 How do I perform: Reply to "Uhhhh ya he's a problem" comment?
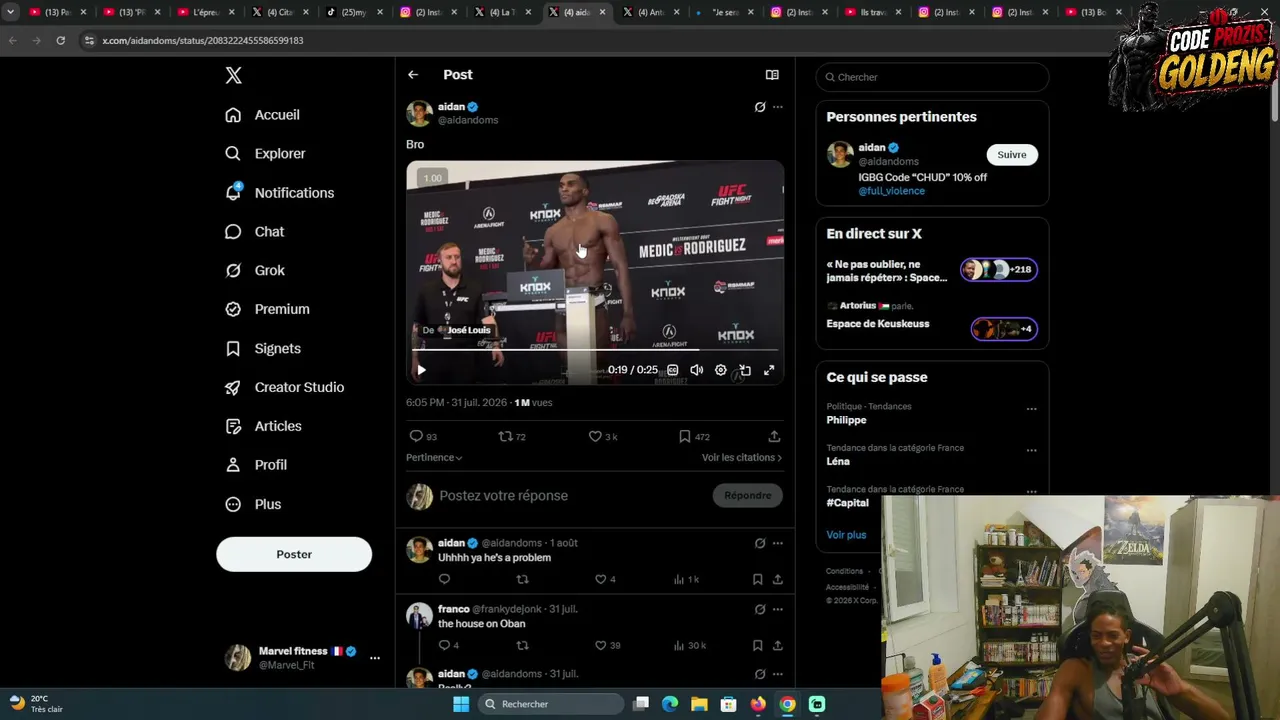[x=444, y=579]
